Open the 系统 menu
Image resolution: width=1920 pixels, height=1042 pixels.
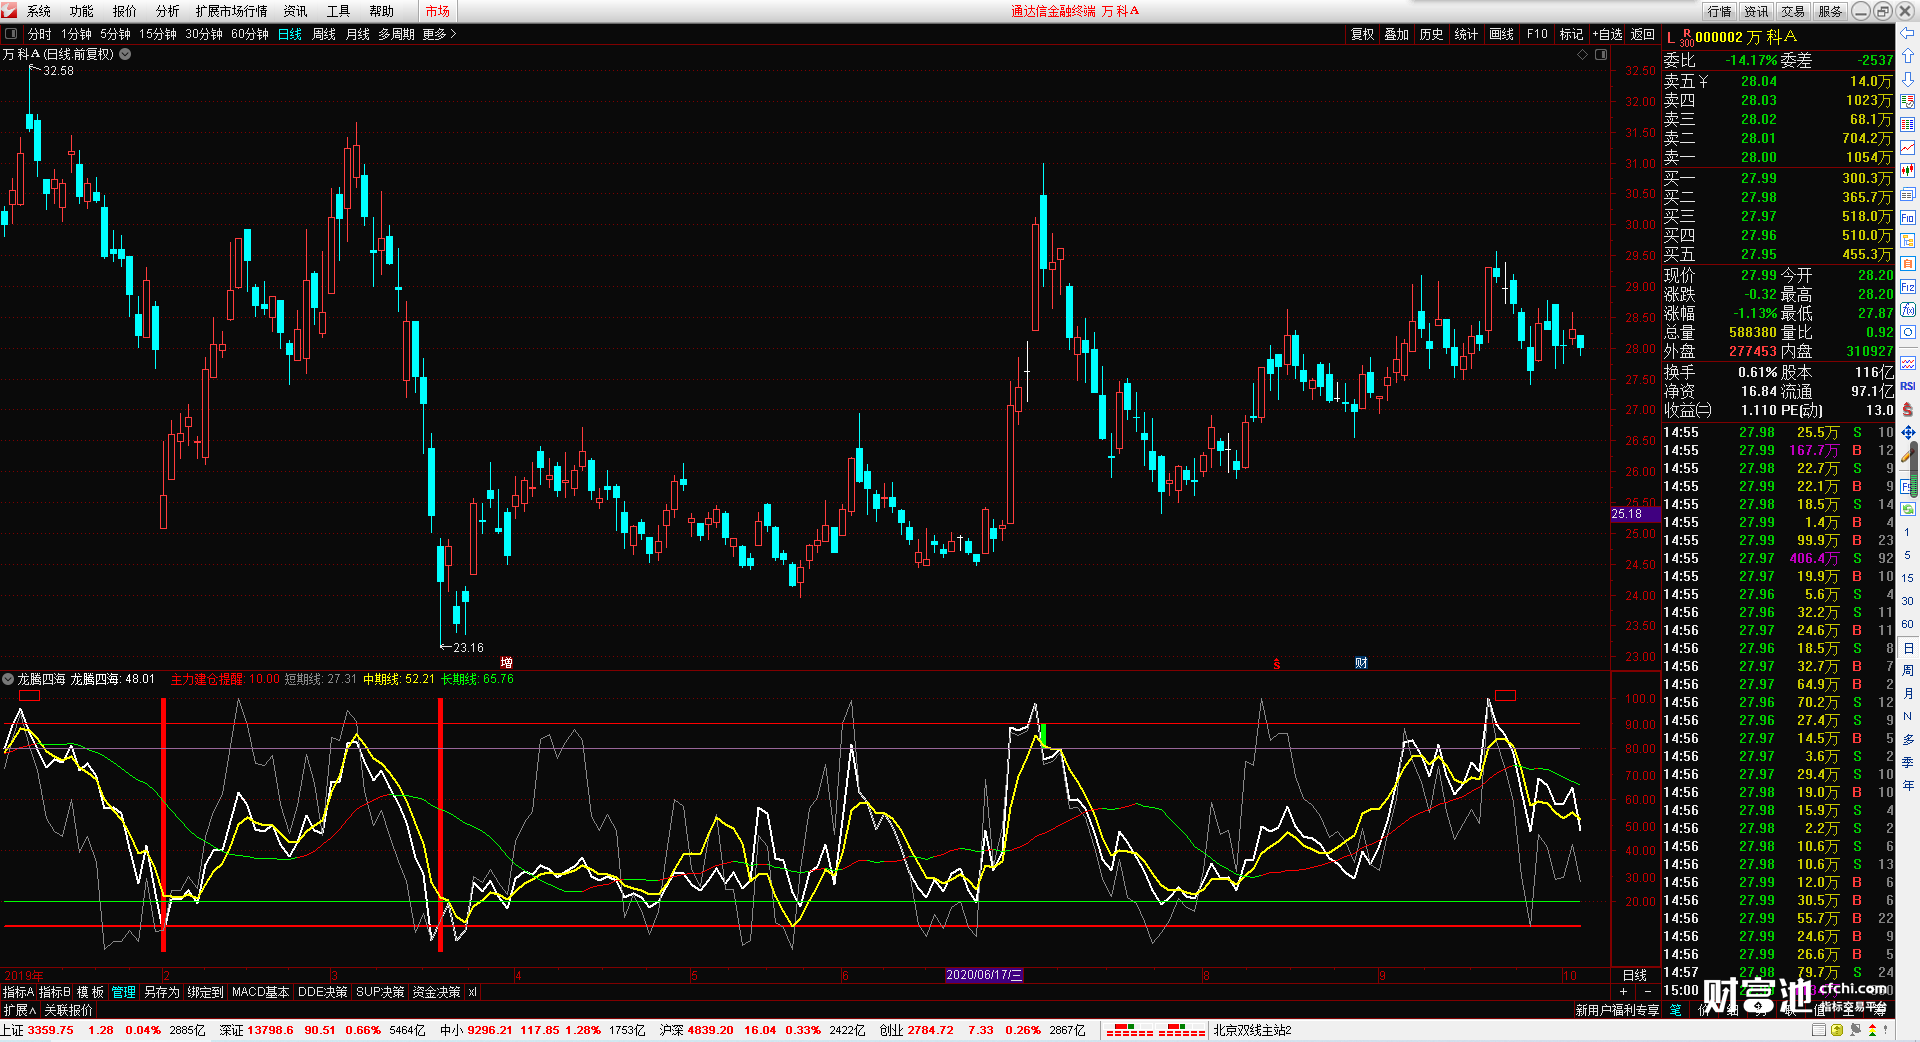pos(39,11)
